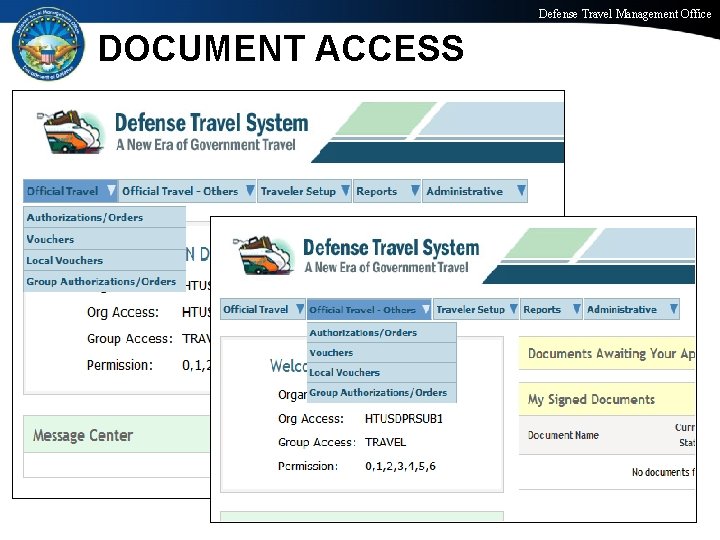Open Administrative menu in back window
This screenshot has width=720, height=540.
pos(475,191)
